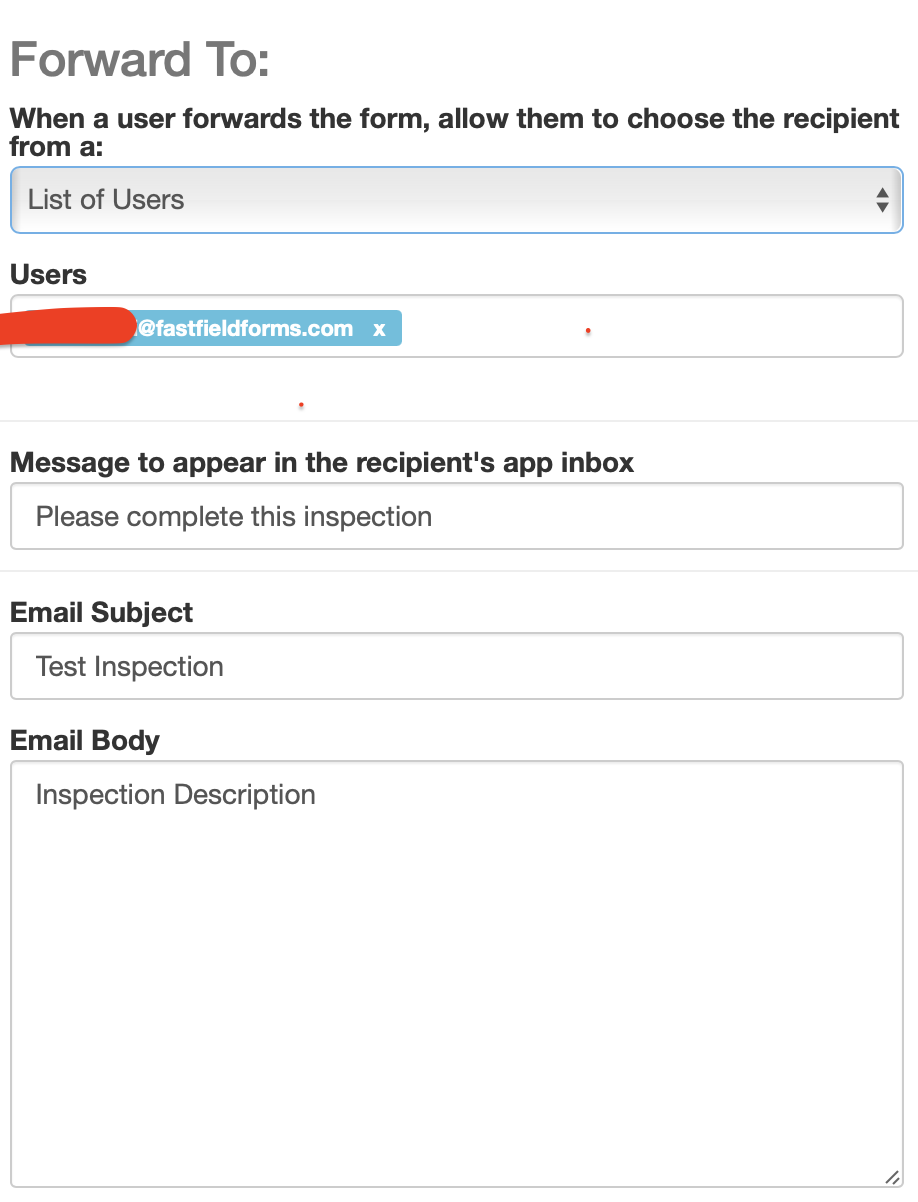Place cursor in 'Inspection Description' text
This screenshot has height=1202, width=918.
176,795
